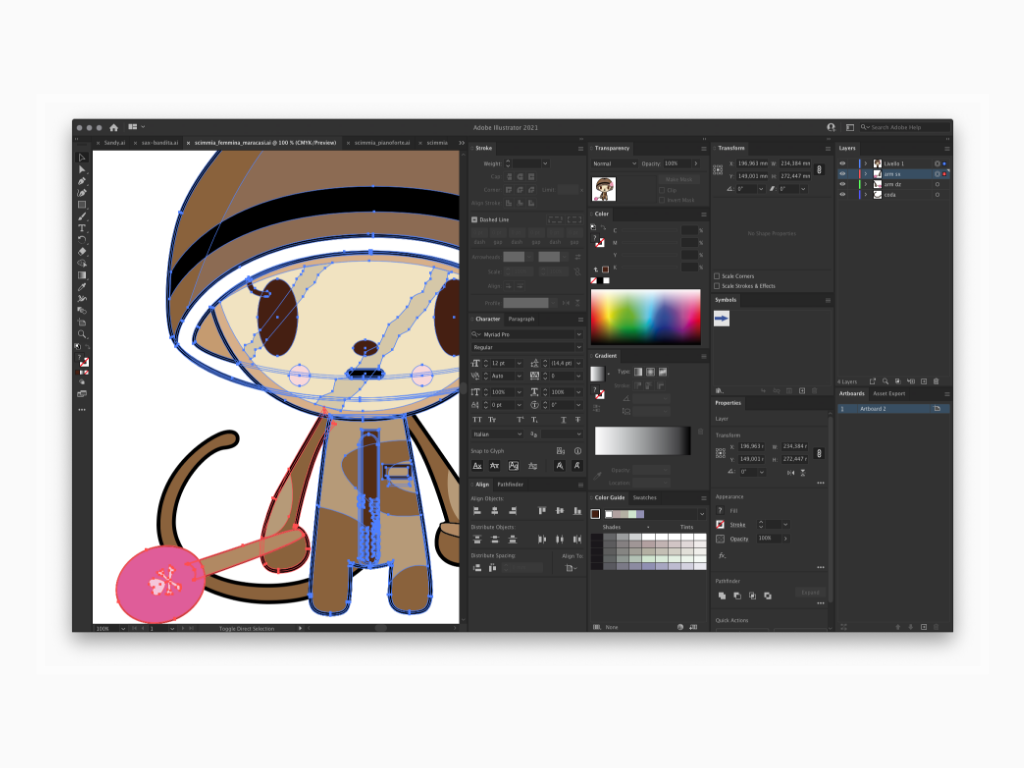
Task: Select the Rectangle tool
Action: 82,204
